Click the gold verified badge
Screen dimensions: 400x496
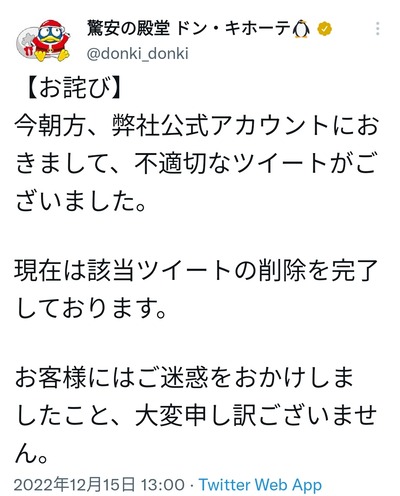point(324,29)
